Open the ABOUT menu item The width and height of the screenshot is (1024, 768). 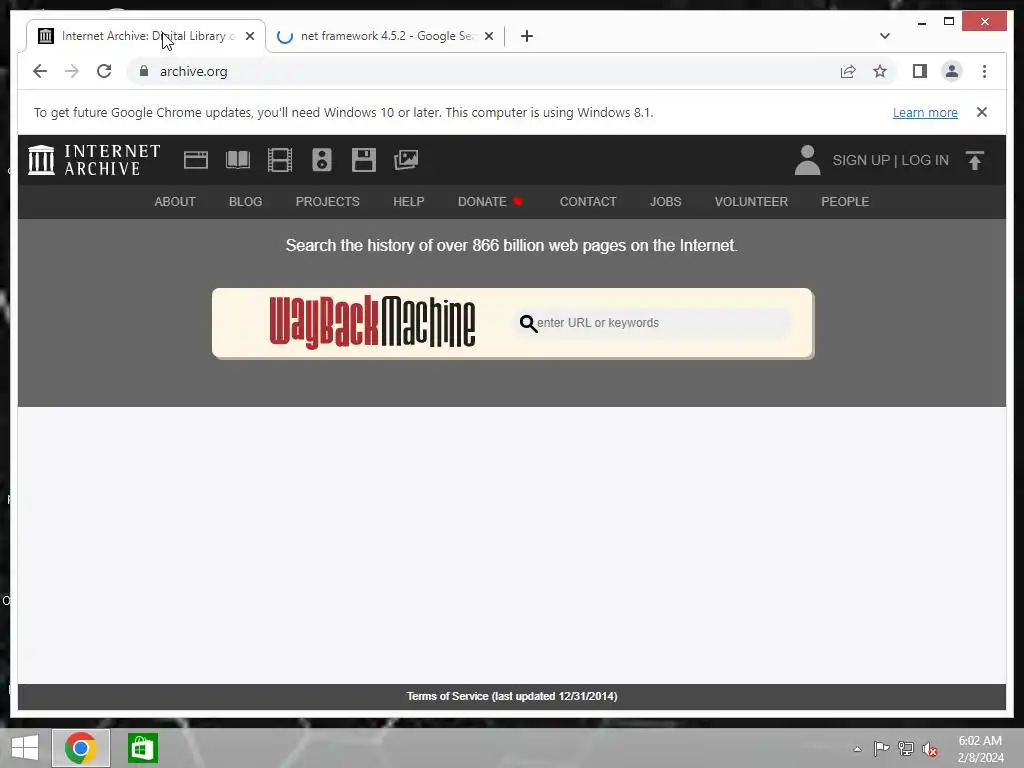click(x=174, y=202)
